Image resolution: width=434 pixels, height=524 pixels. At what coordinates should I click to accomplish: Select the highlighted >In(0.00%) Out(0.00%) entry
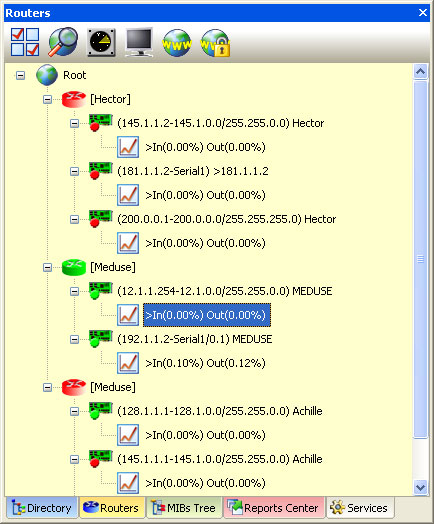coord(207,315)
